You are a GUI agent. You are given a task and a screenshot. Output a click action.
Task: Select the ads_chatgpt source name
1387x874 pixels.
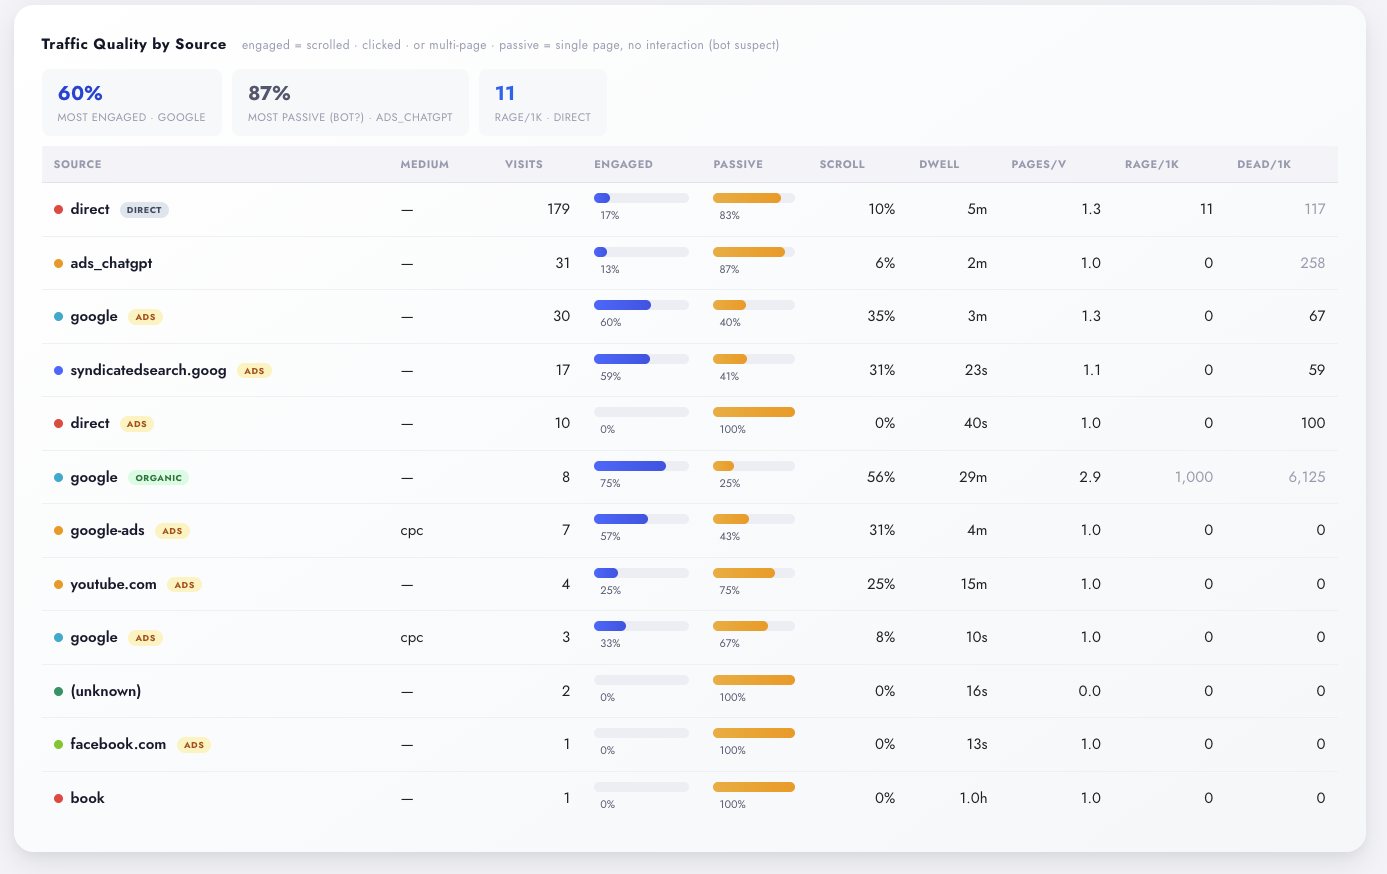pyautogui.click(x=111, y=263)
